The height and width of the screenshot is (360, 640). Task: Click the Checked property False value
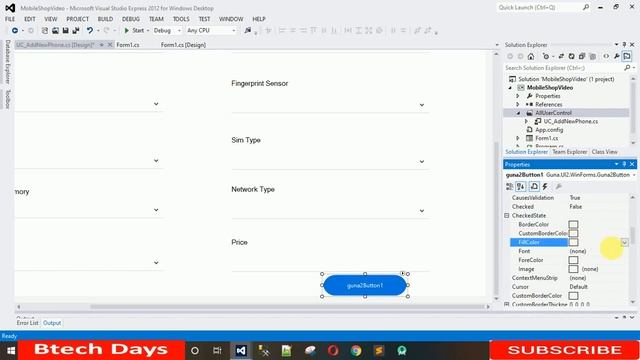point(576,207)
